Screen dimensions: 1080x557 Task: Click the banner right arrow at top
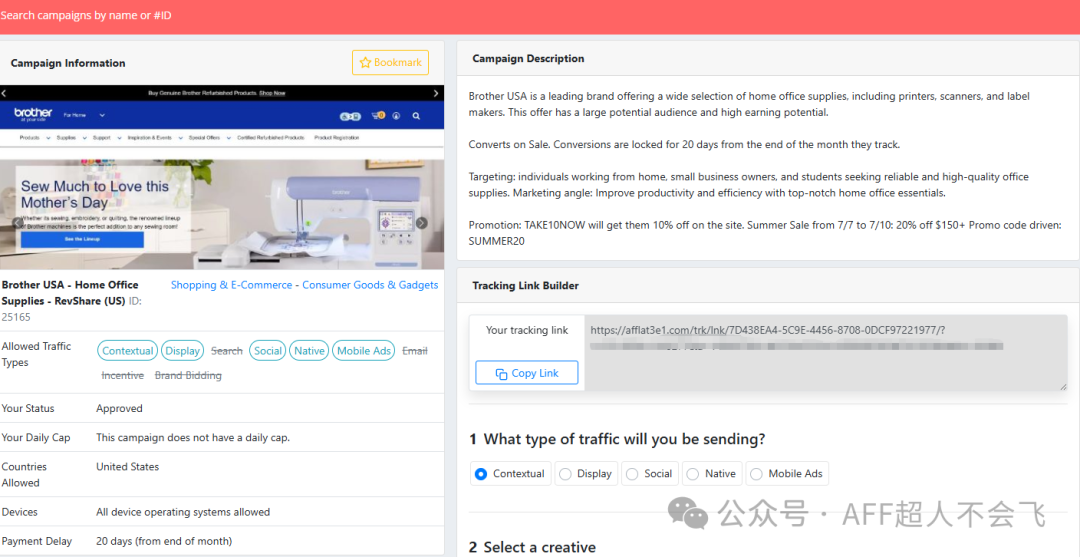pos(438,92)
